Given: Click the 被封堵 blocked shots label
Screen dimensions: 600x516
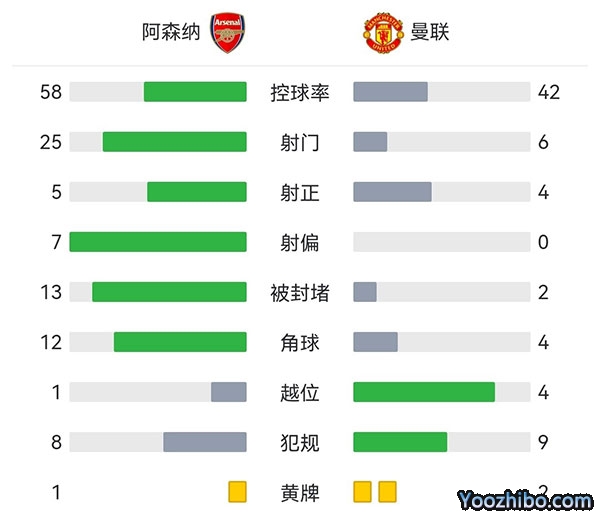Looking at the screenshot, I should [300, 292].
